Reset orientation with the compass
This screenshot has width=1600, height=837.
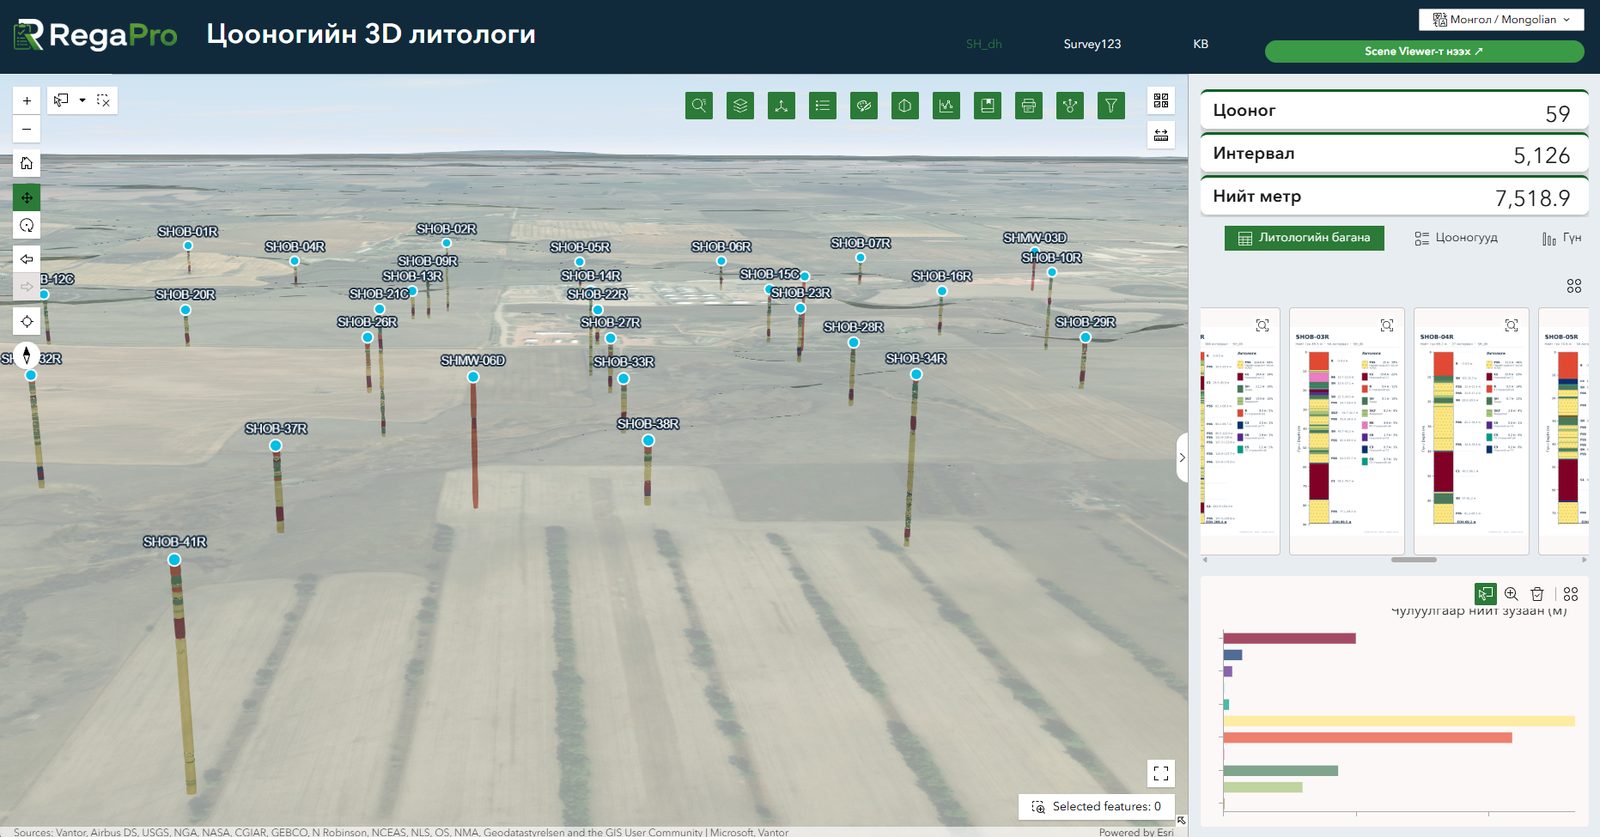(x=27, y=355)
